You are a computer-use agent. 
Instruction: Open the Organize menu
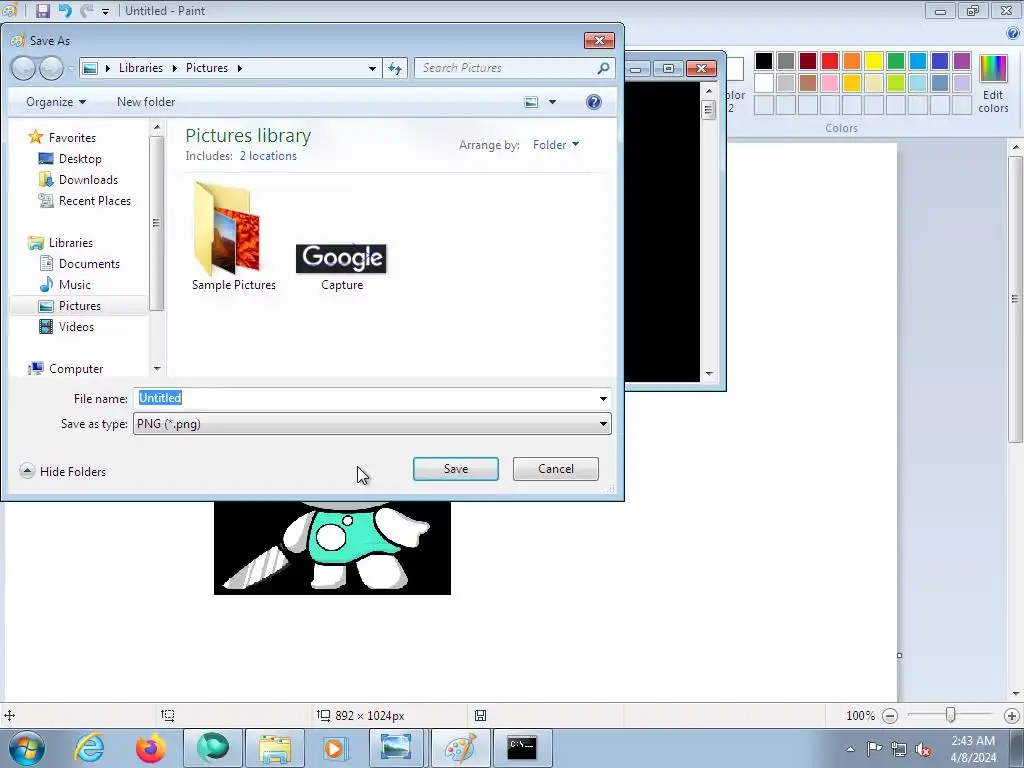(56, 102)
